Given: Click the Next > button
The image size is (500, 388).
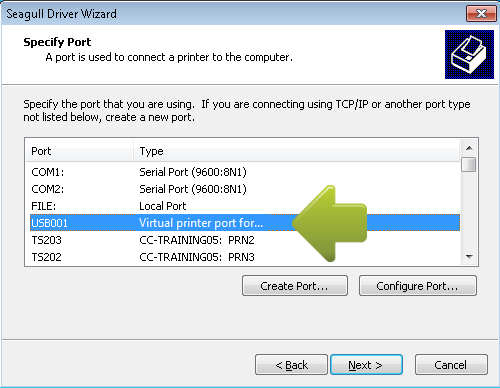Looking at the screenshot, I should click(x=366, y=365).
